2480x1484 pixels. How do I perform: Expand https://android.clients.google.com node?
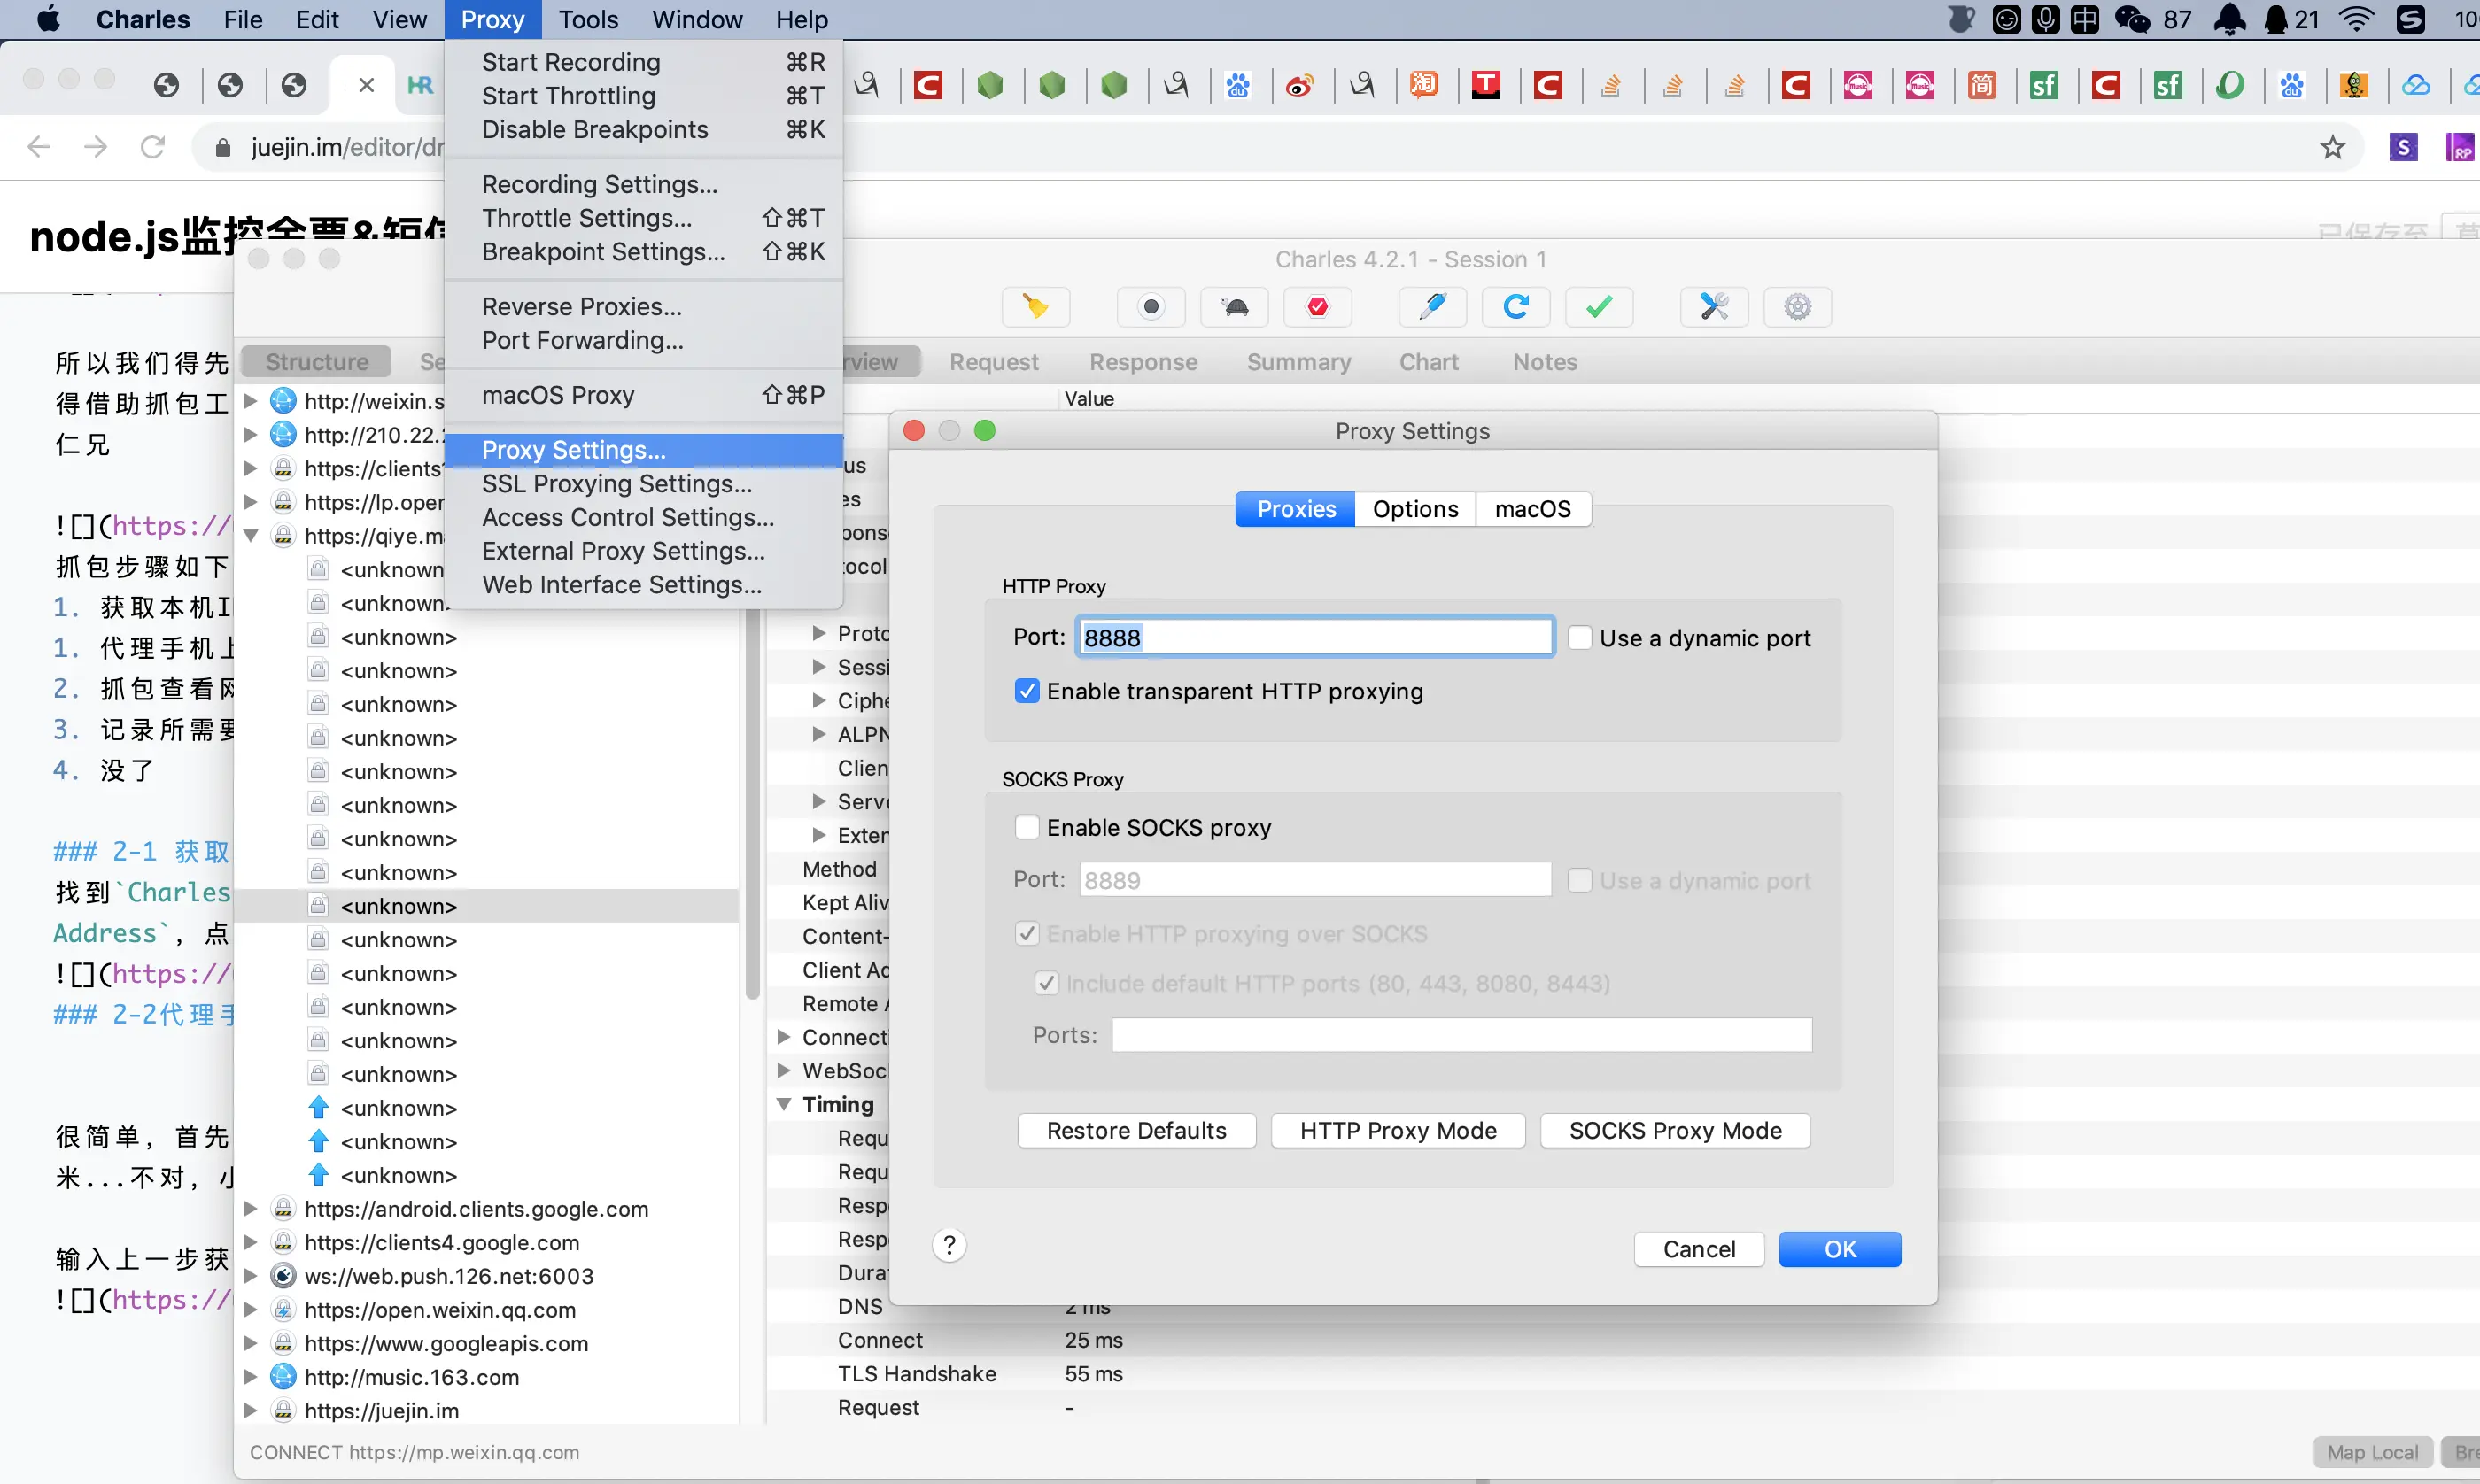pyautogui.click(x=251, y=1209)
